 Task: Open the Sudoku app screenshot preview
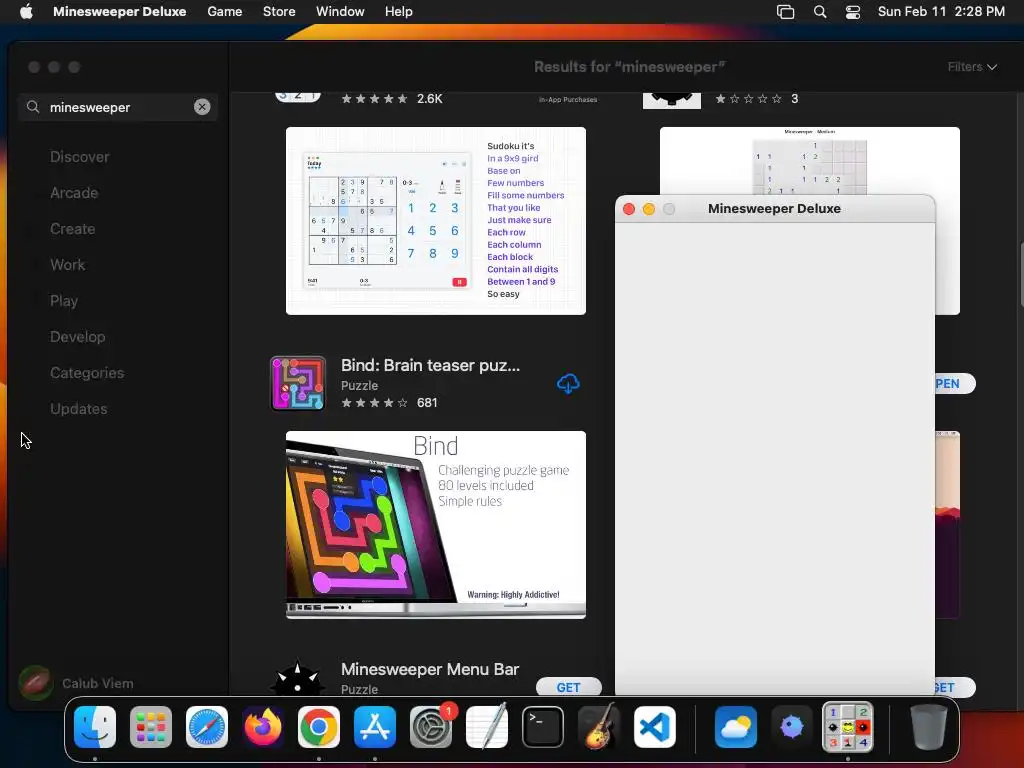tap(436, 221)
